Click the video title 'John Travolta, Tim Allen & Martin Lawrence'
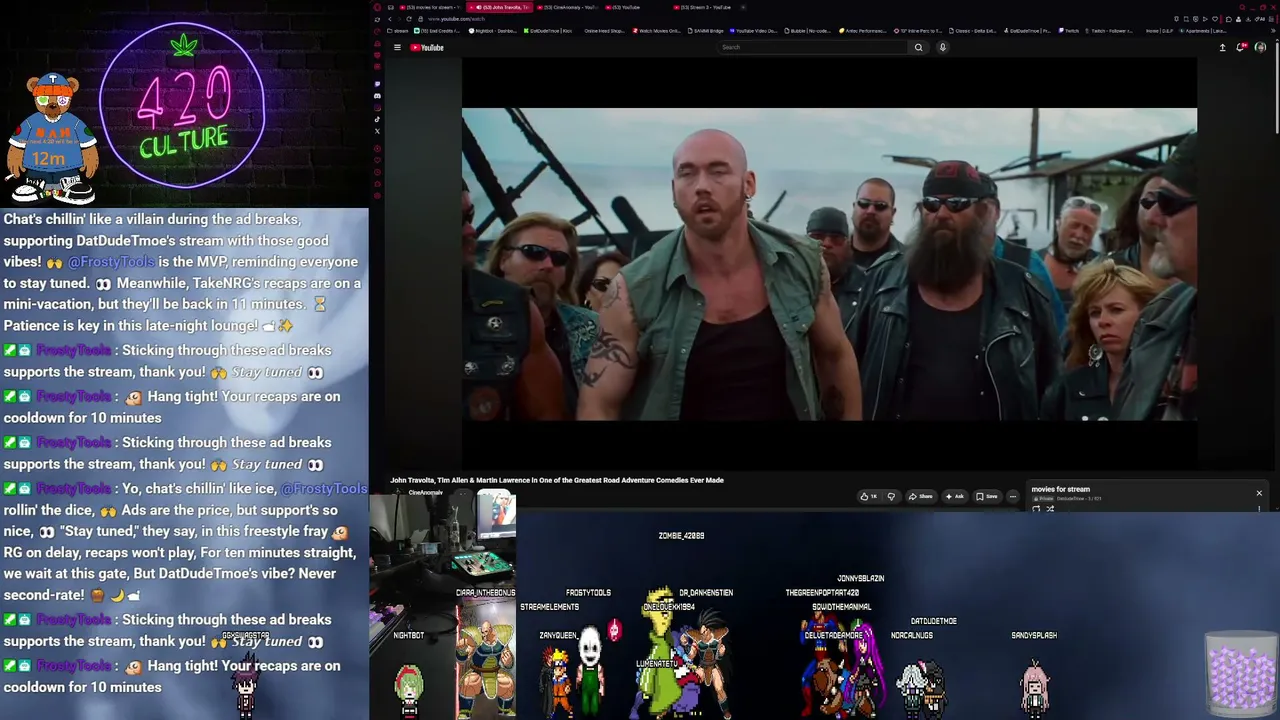Screen dimensions: 1280x720 click(557, 480)
